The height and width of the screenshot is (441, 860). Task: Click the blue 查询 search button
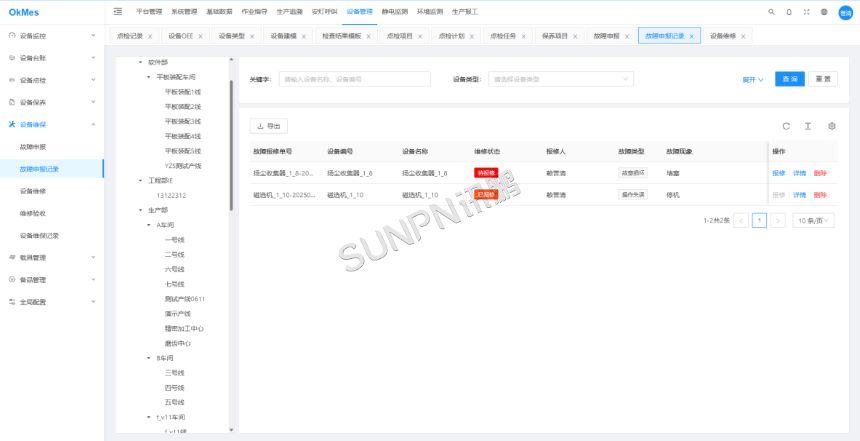[790, 79]
